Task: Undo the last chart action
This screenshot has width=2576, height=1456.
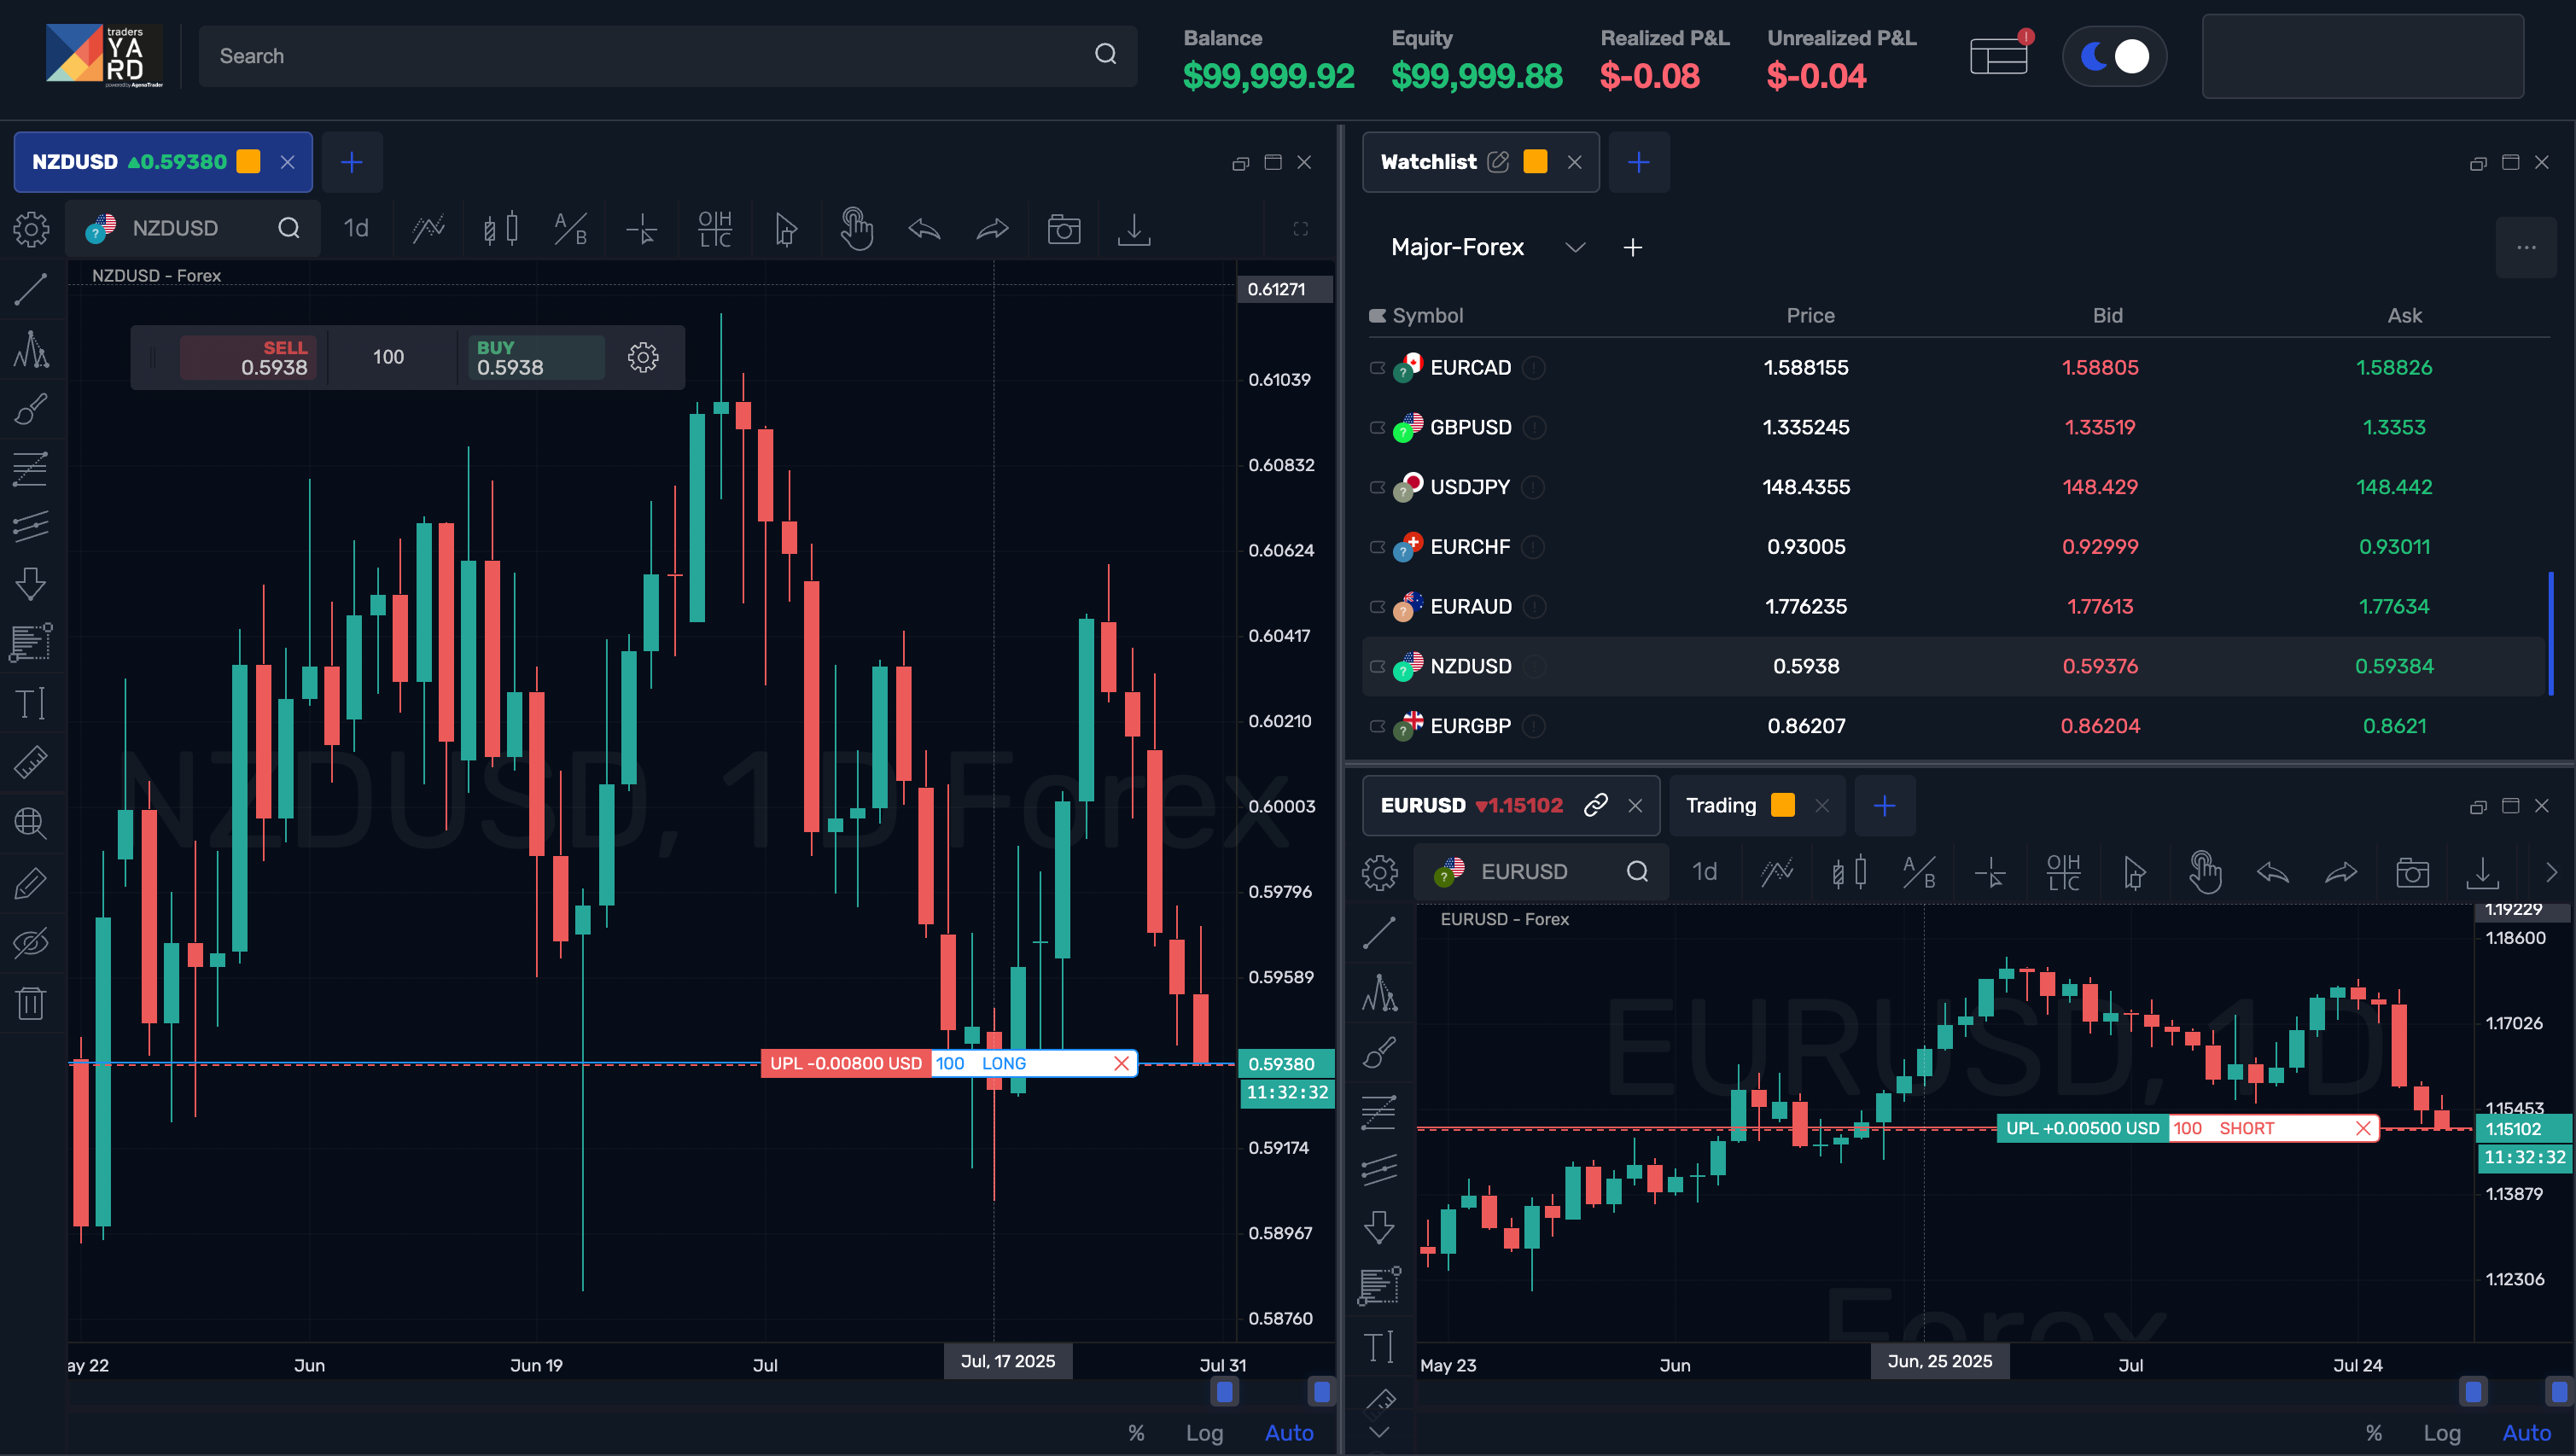Action: point(923,229)
